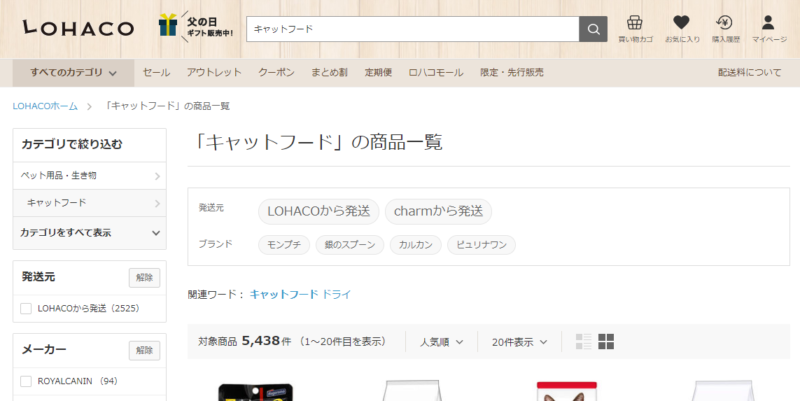Image resolution: width=800 pixels, height=401 pixels.
Task: Open first product thumbnail with black package
Action: point(256,392)
